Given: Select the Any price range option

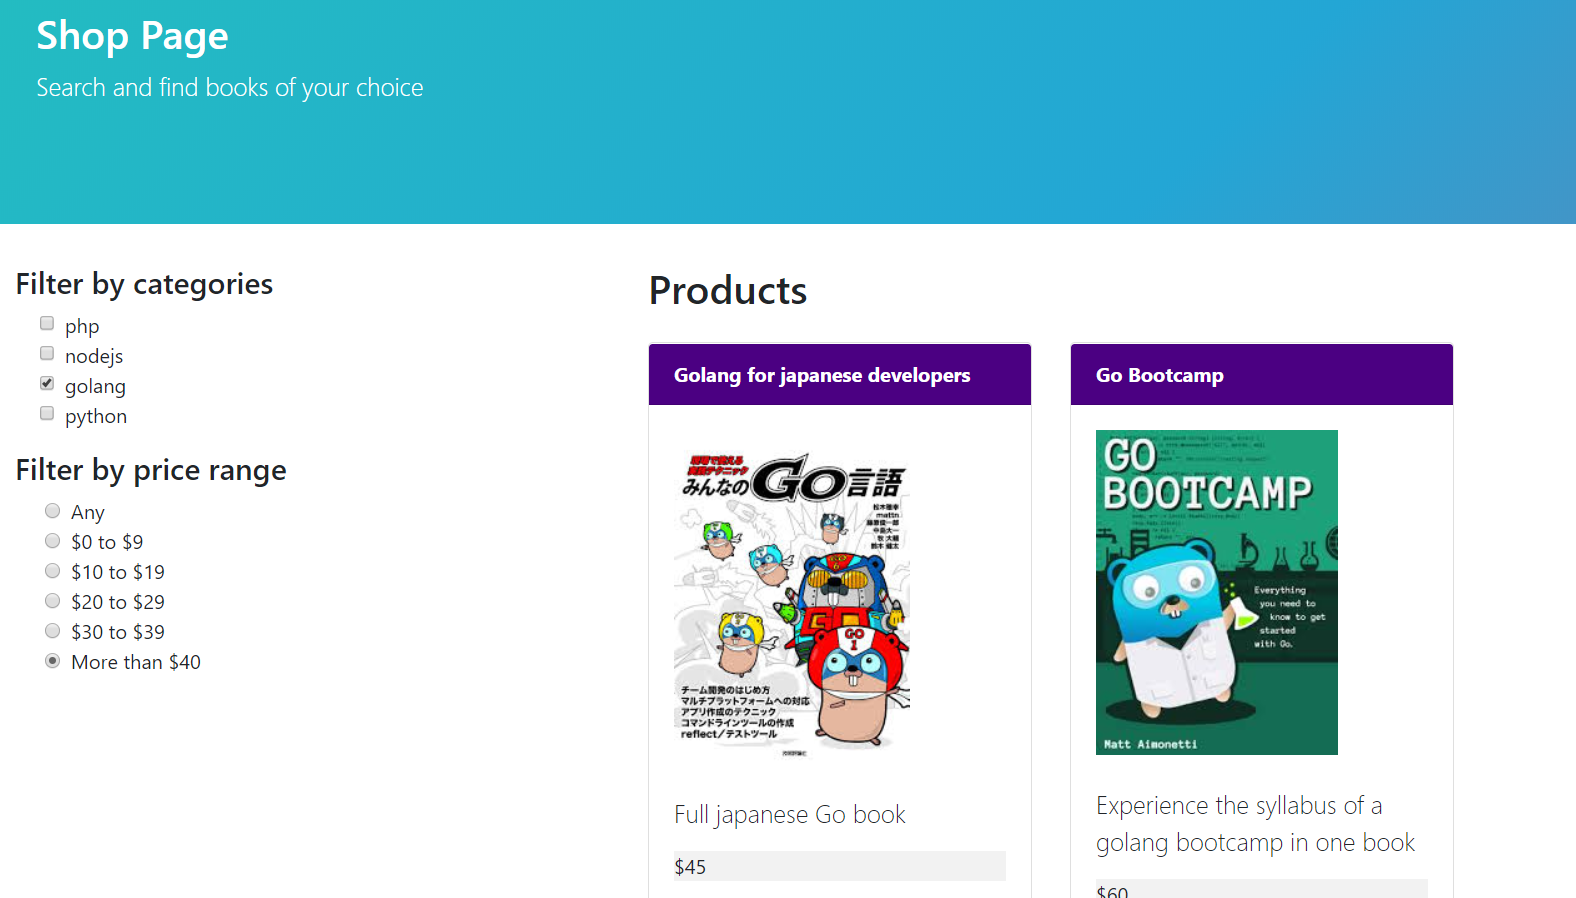Looking at the screenshot, I should (52, 510).
